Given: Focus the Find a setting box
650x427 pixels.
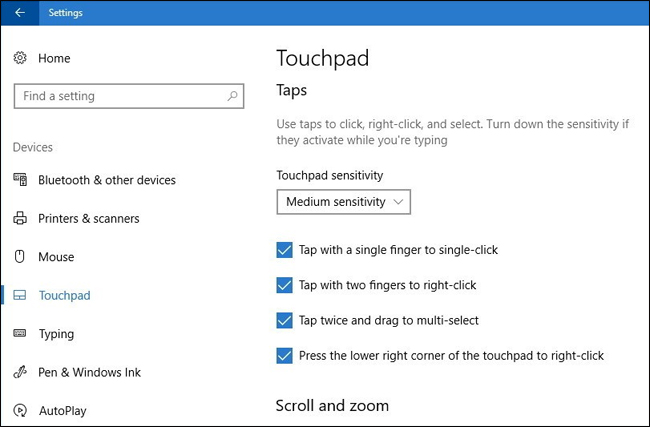Looking at the screenshot, I should click(129, 96).
